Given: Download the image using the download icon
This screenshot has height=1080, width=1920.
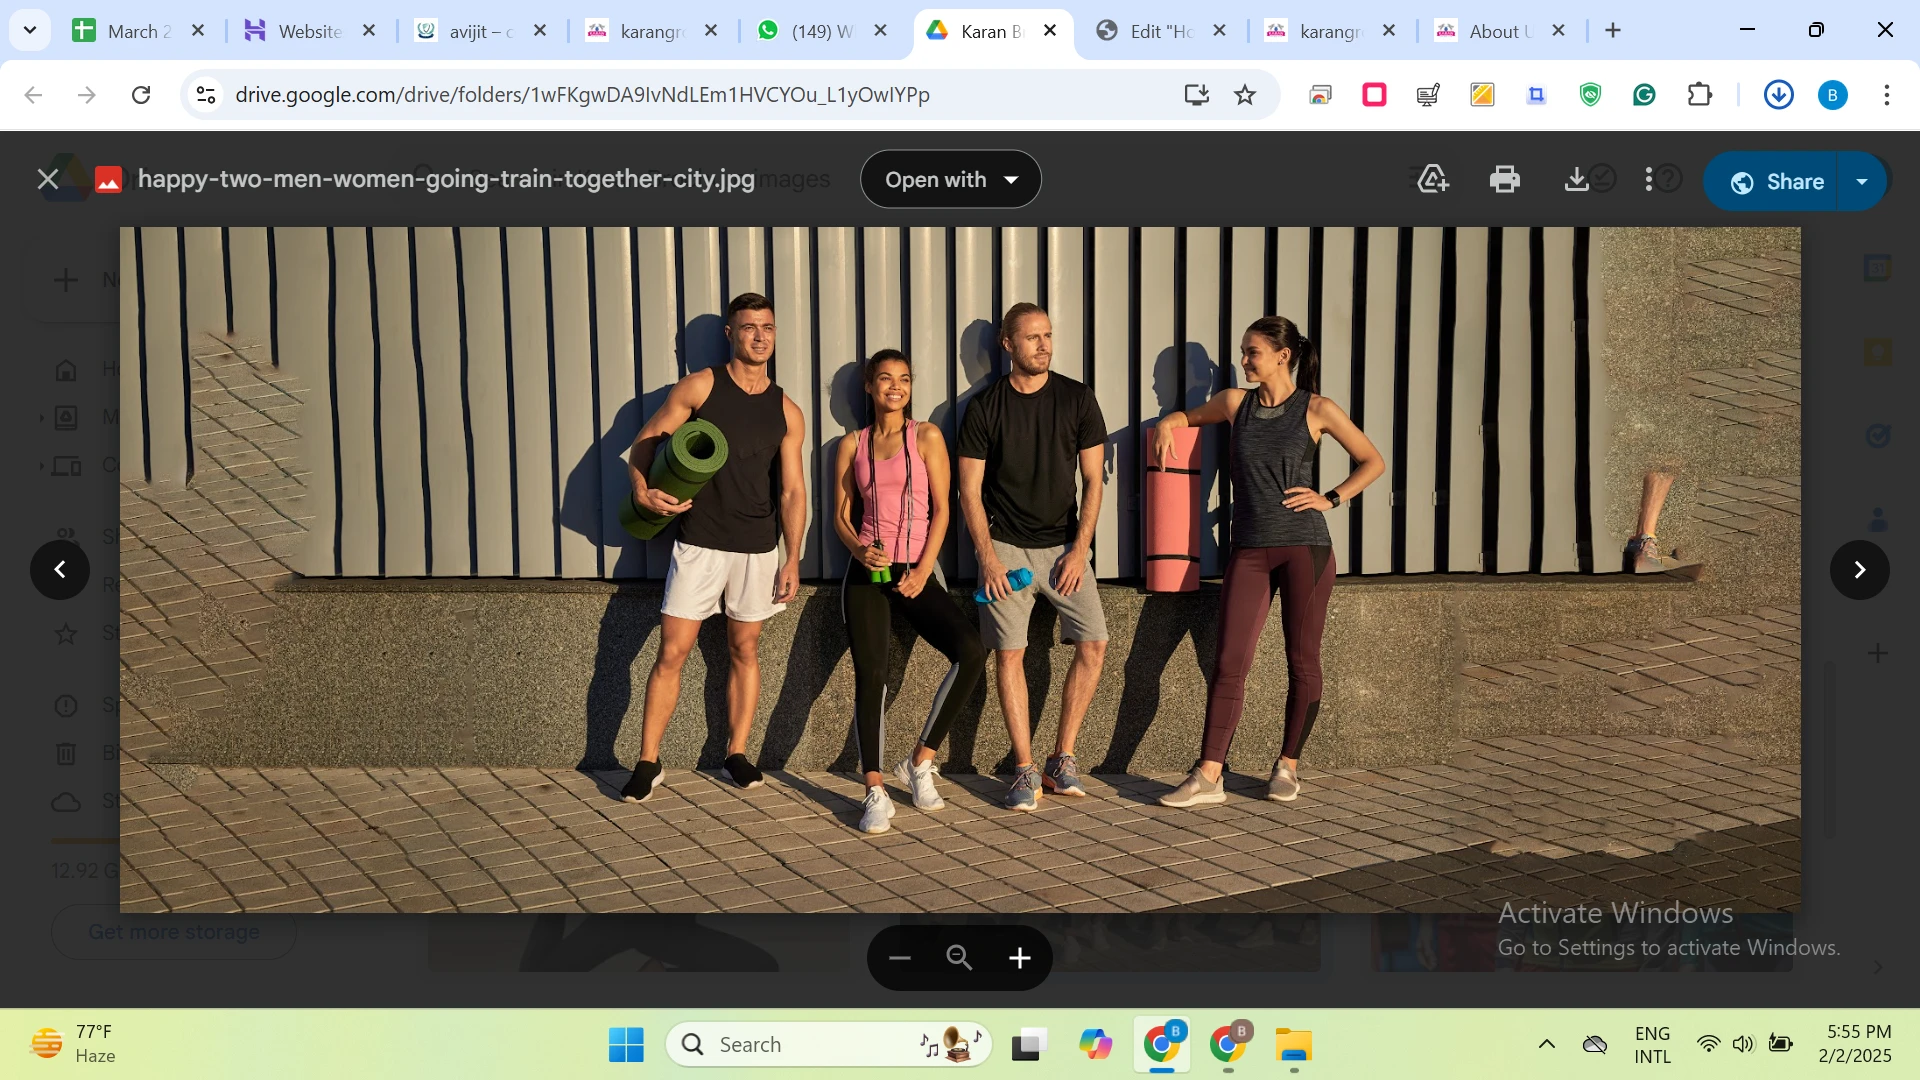Looking at the screenshot, I should 1576,180.
